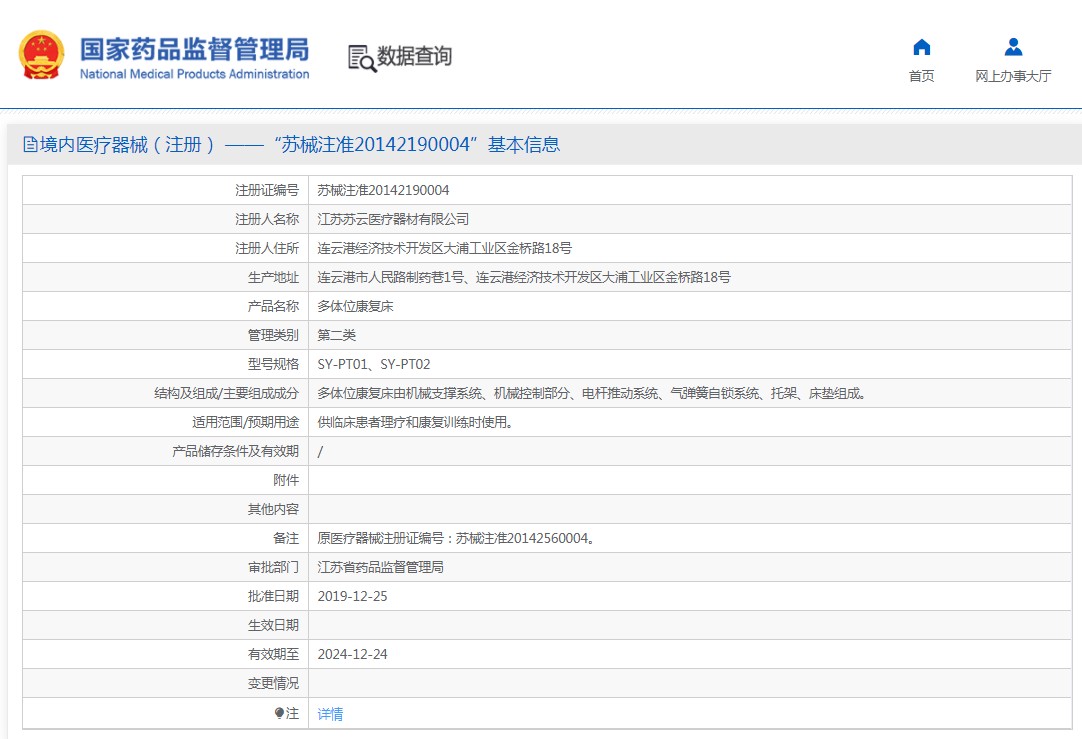Image resolution: width=1082 pixels, height=739 pixels.
Task: Click the 批准日期 row label
Action: pyautogui.click(x=273, y=595)
